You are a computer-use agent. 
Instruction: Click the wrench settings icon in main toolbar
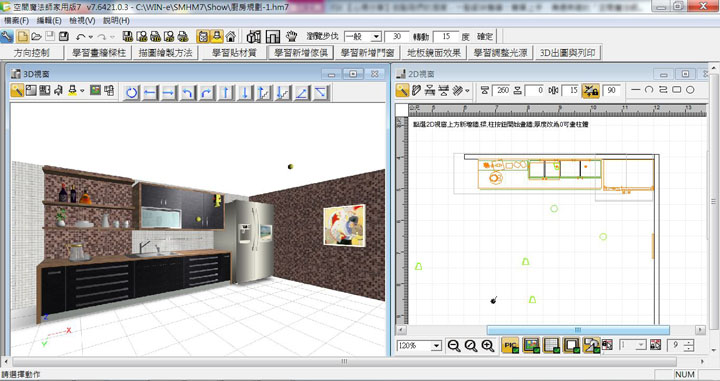click(x=7, y=36)
